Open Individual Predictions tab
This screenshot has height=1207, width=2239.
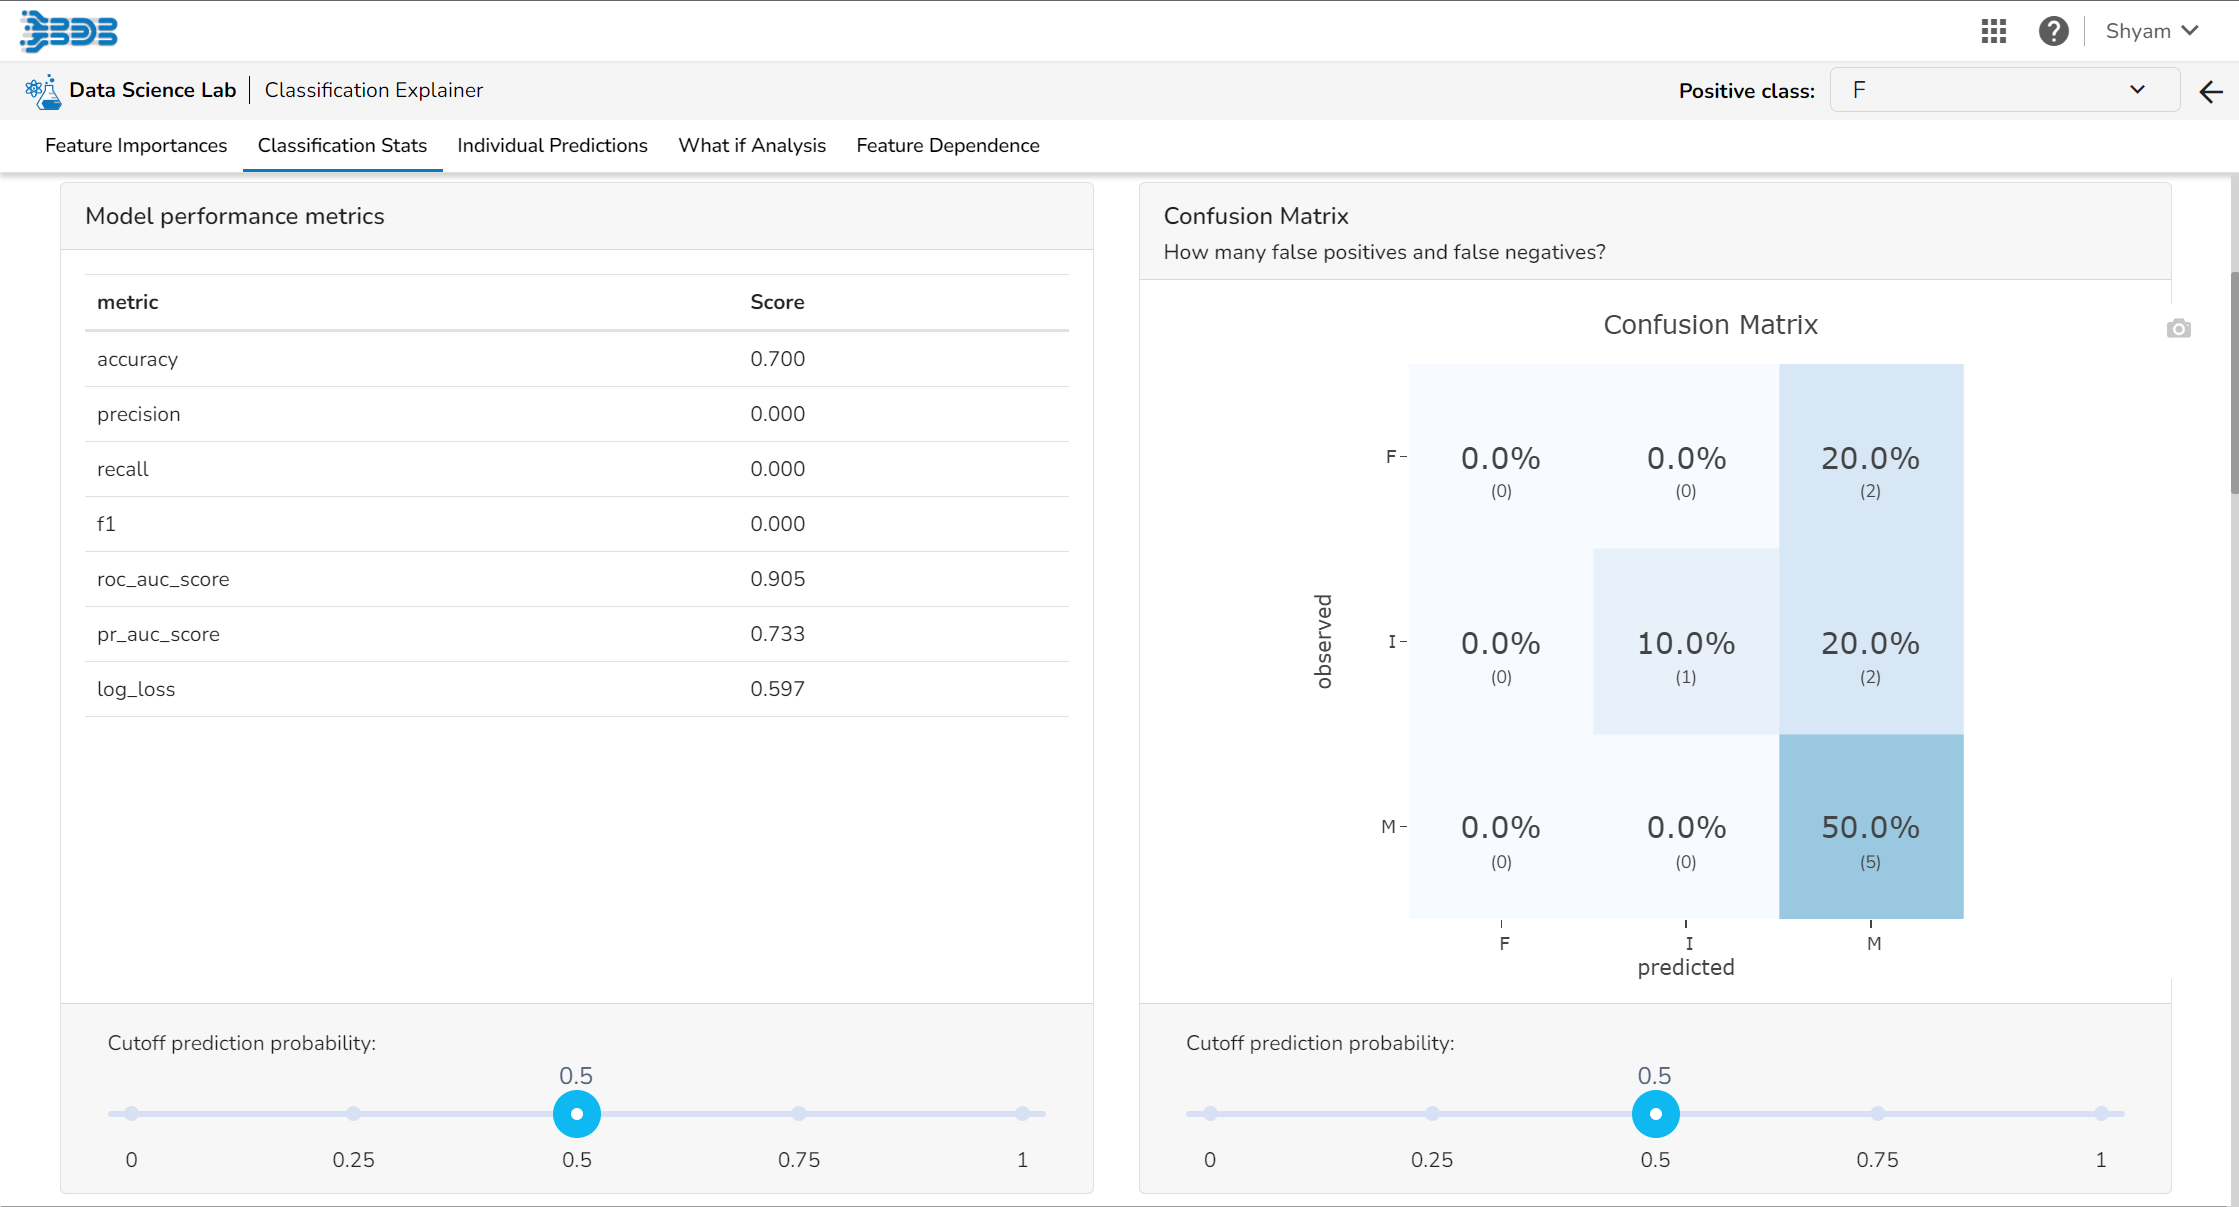pyautogui.click(x=552, y=146)
